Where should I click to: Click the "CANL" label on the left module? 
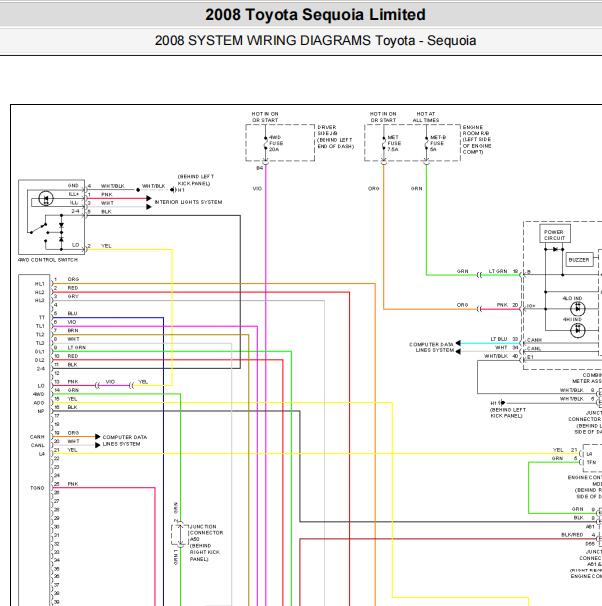(x=37, y=445)
